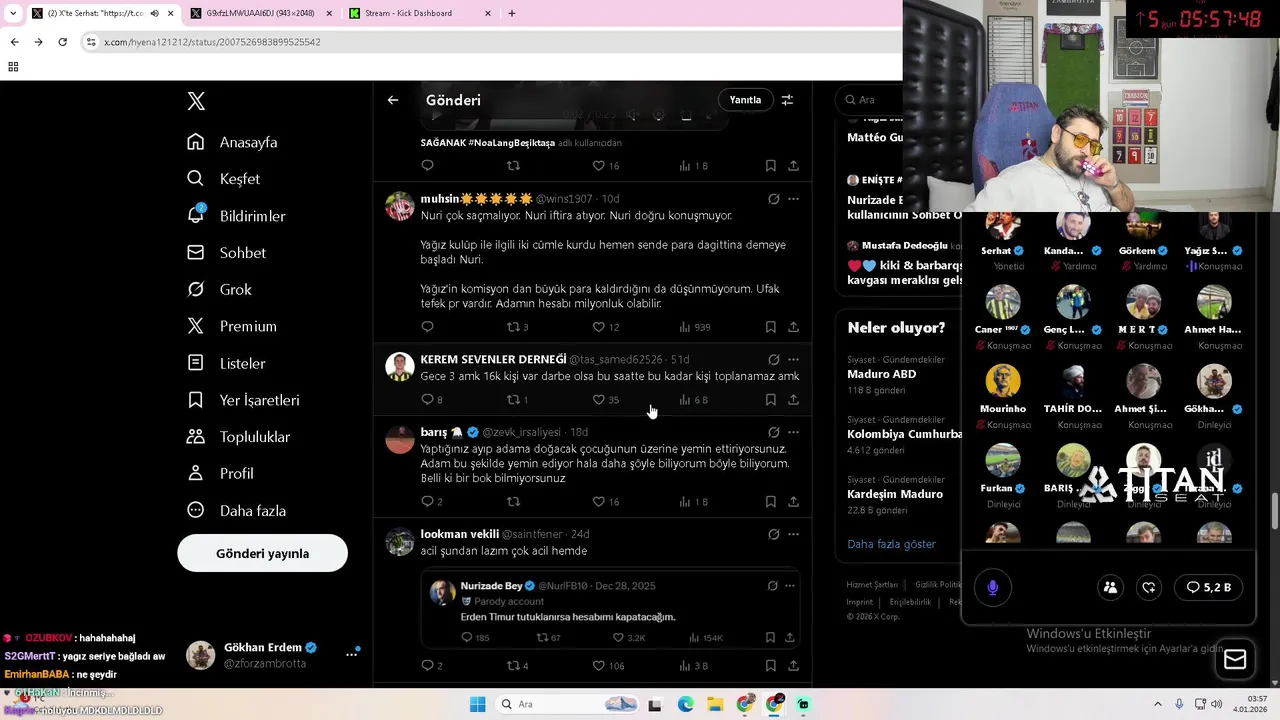Bookmark the barış reply
Screen dimensions: 1280x720
(x=770, y=502)
